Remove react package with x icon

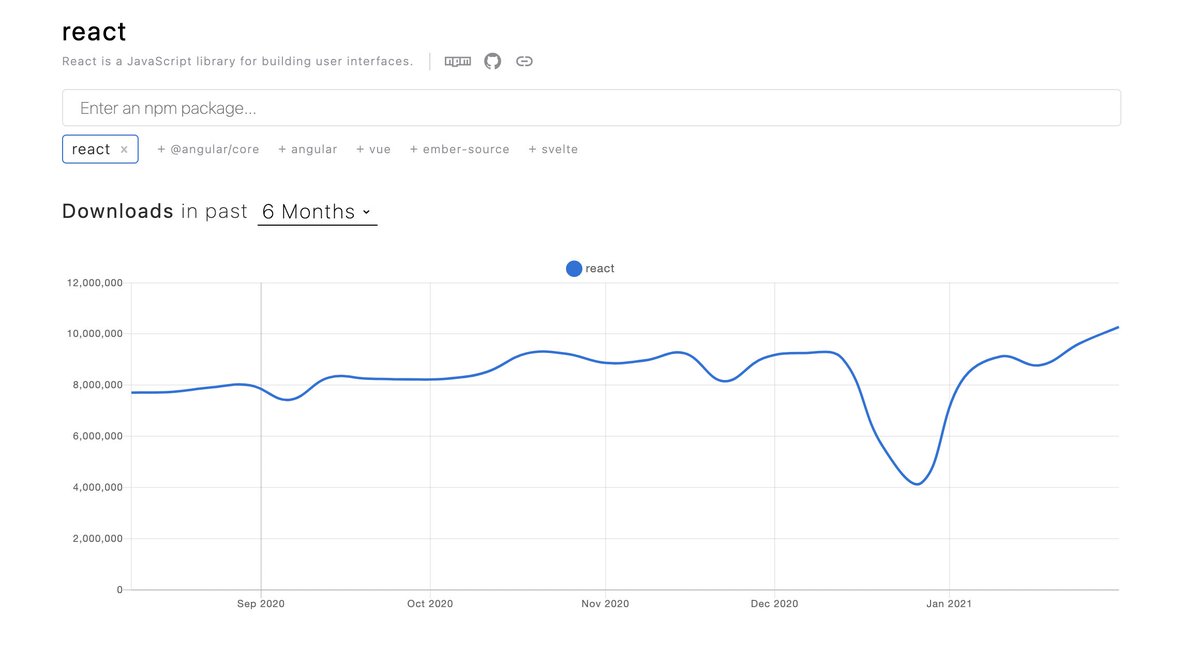[x=124, y=150]
